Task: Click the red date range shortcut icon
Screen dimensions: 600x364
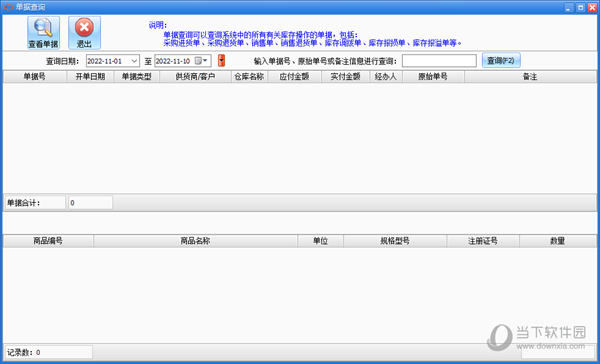Action: [222, 60]
